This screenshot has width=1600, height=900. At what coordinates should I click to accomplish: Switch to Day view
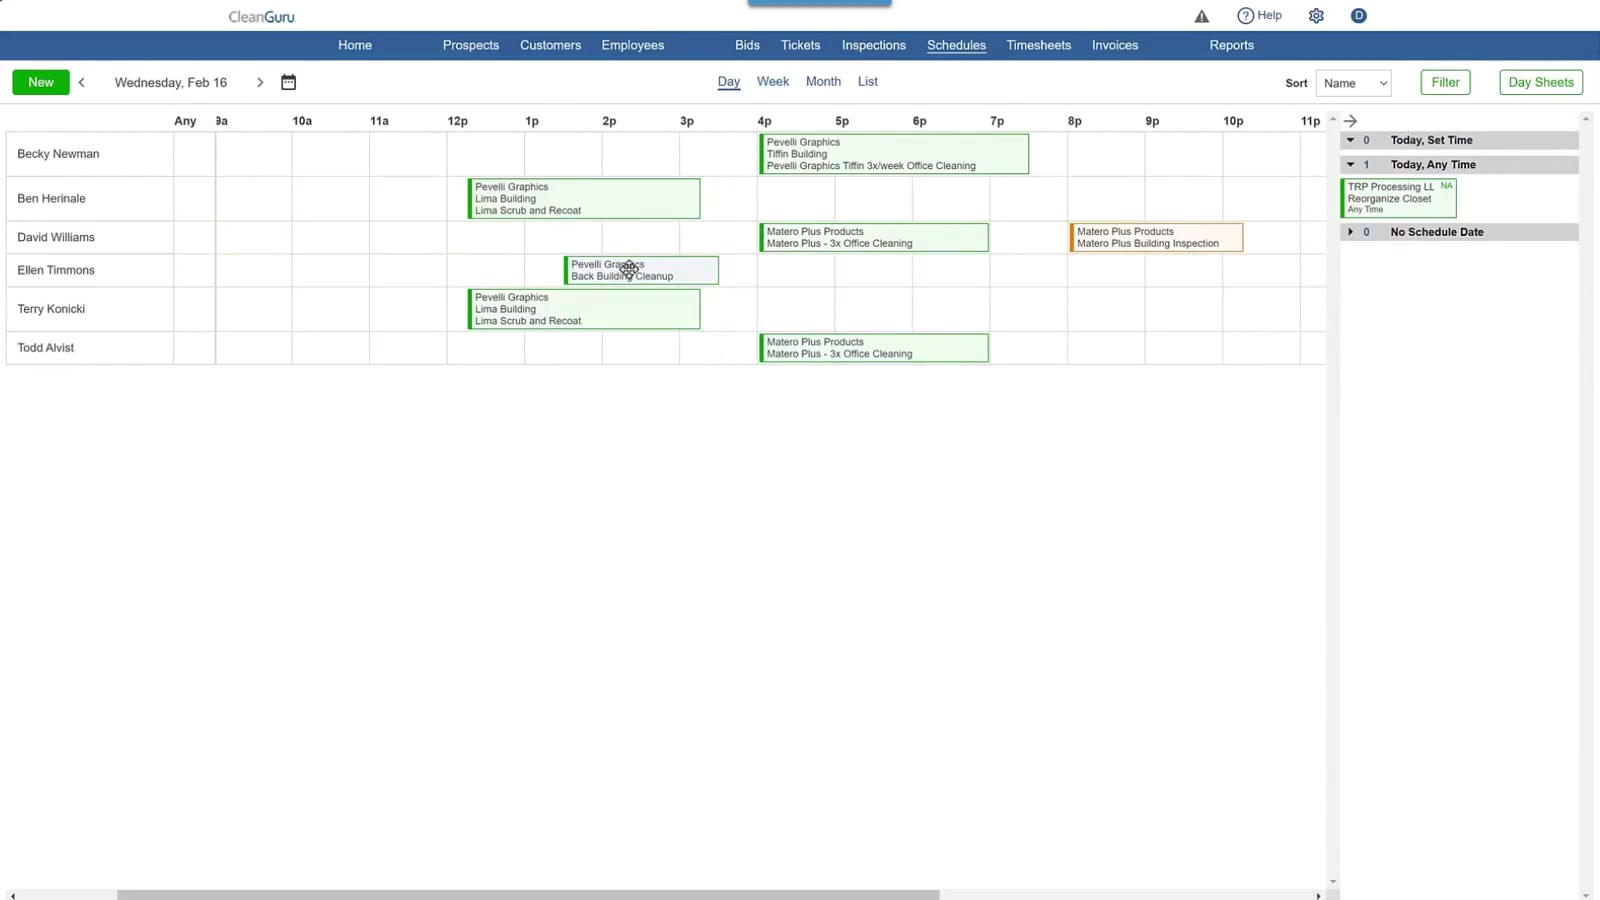tap(729, 82)
